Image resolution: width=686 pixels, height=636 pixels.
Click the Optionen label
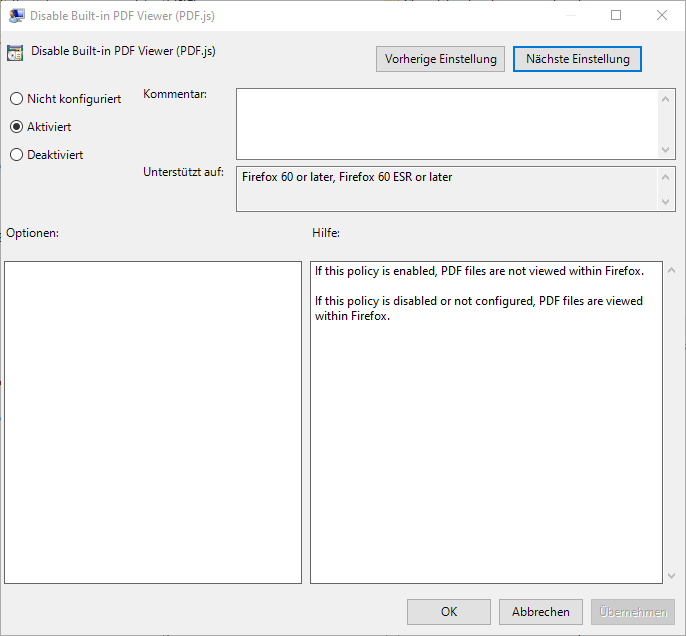pos(32,233)
